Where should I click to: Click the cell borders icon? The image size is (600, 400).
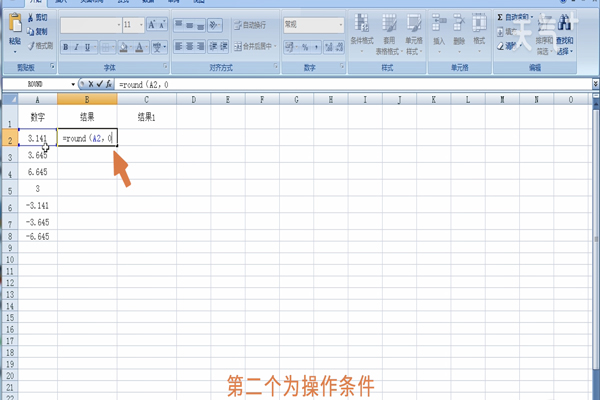pyautogui.click(x=106, y=47)
